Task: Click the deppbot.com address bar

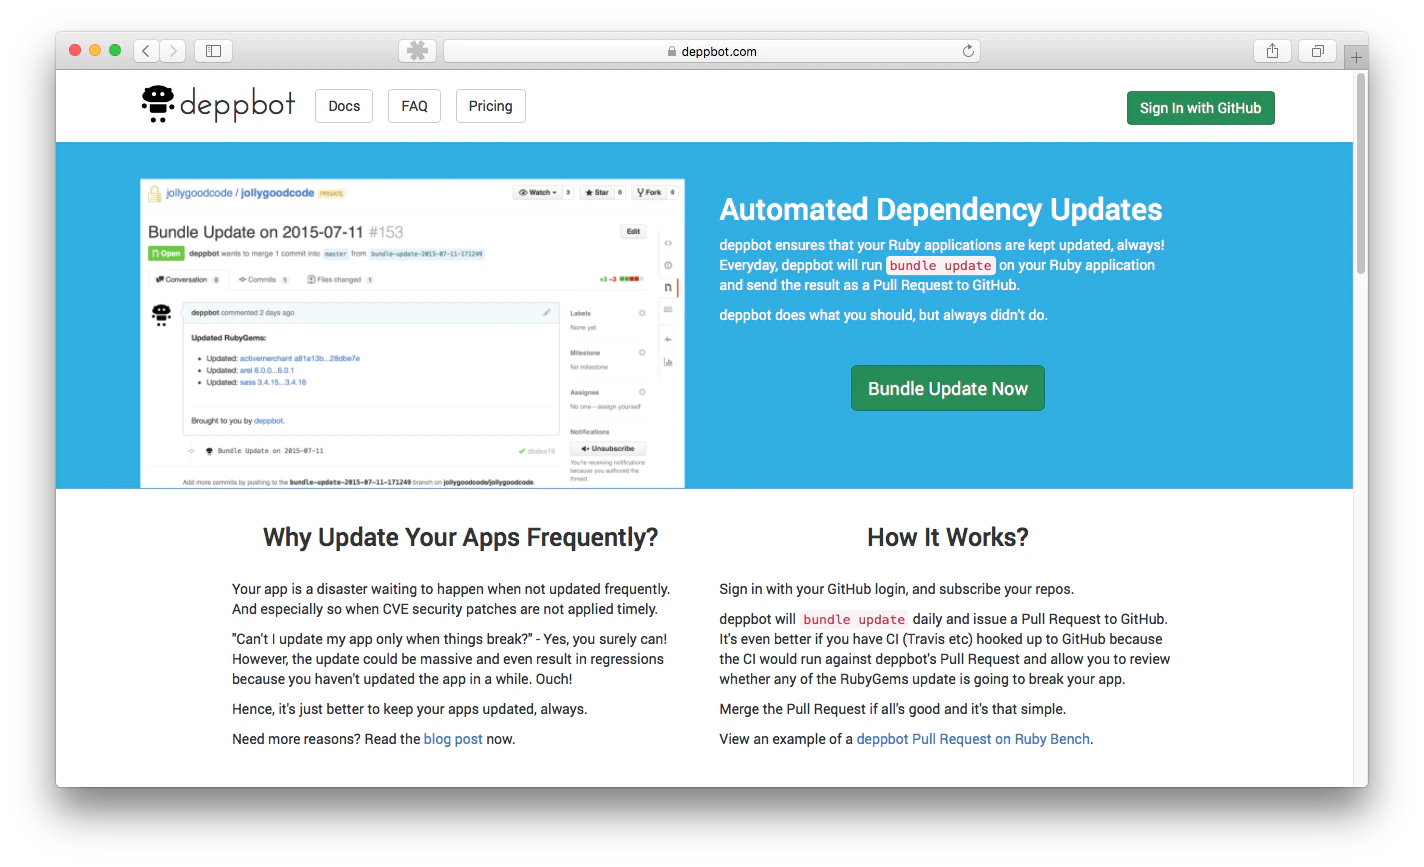Action: [x=711, y=51]
